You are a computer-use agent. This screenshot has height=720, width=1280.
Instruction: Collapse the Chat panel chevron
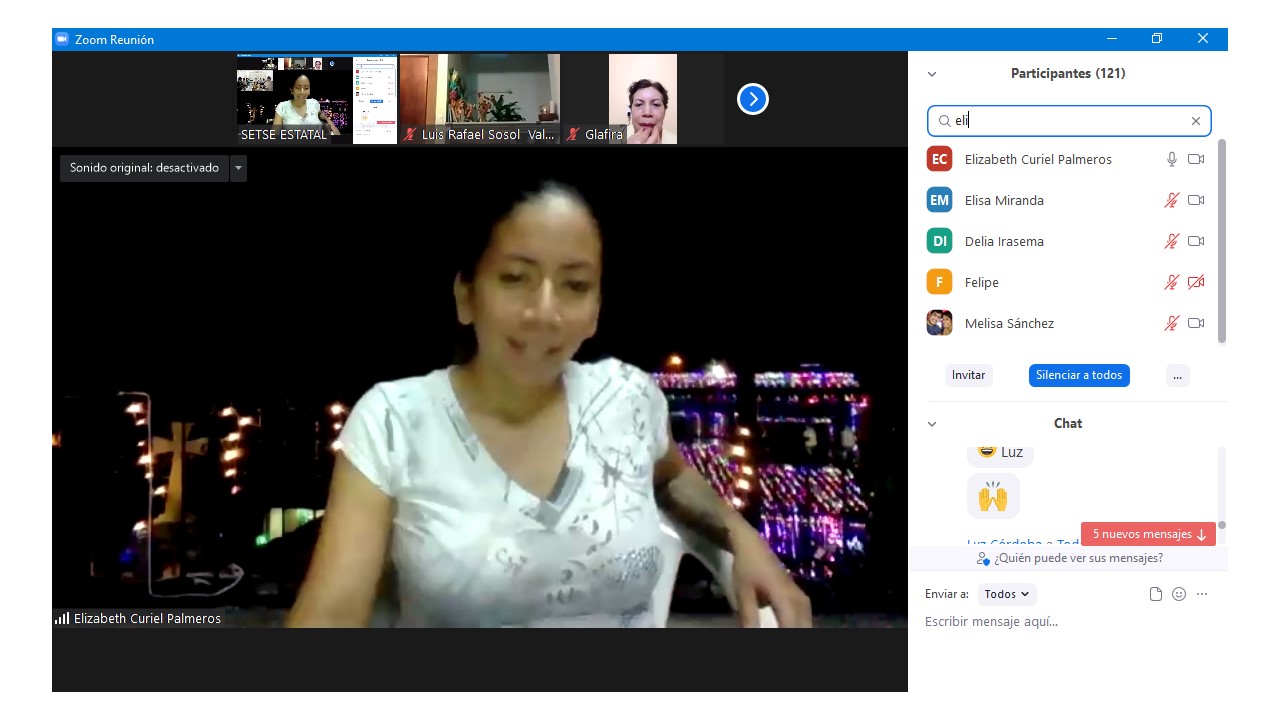pyautogui.click(x=932, y=424)
